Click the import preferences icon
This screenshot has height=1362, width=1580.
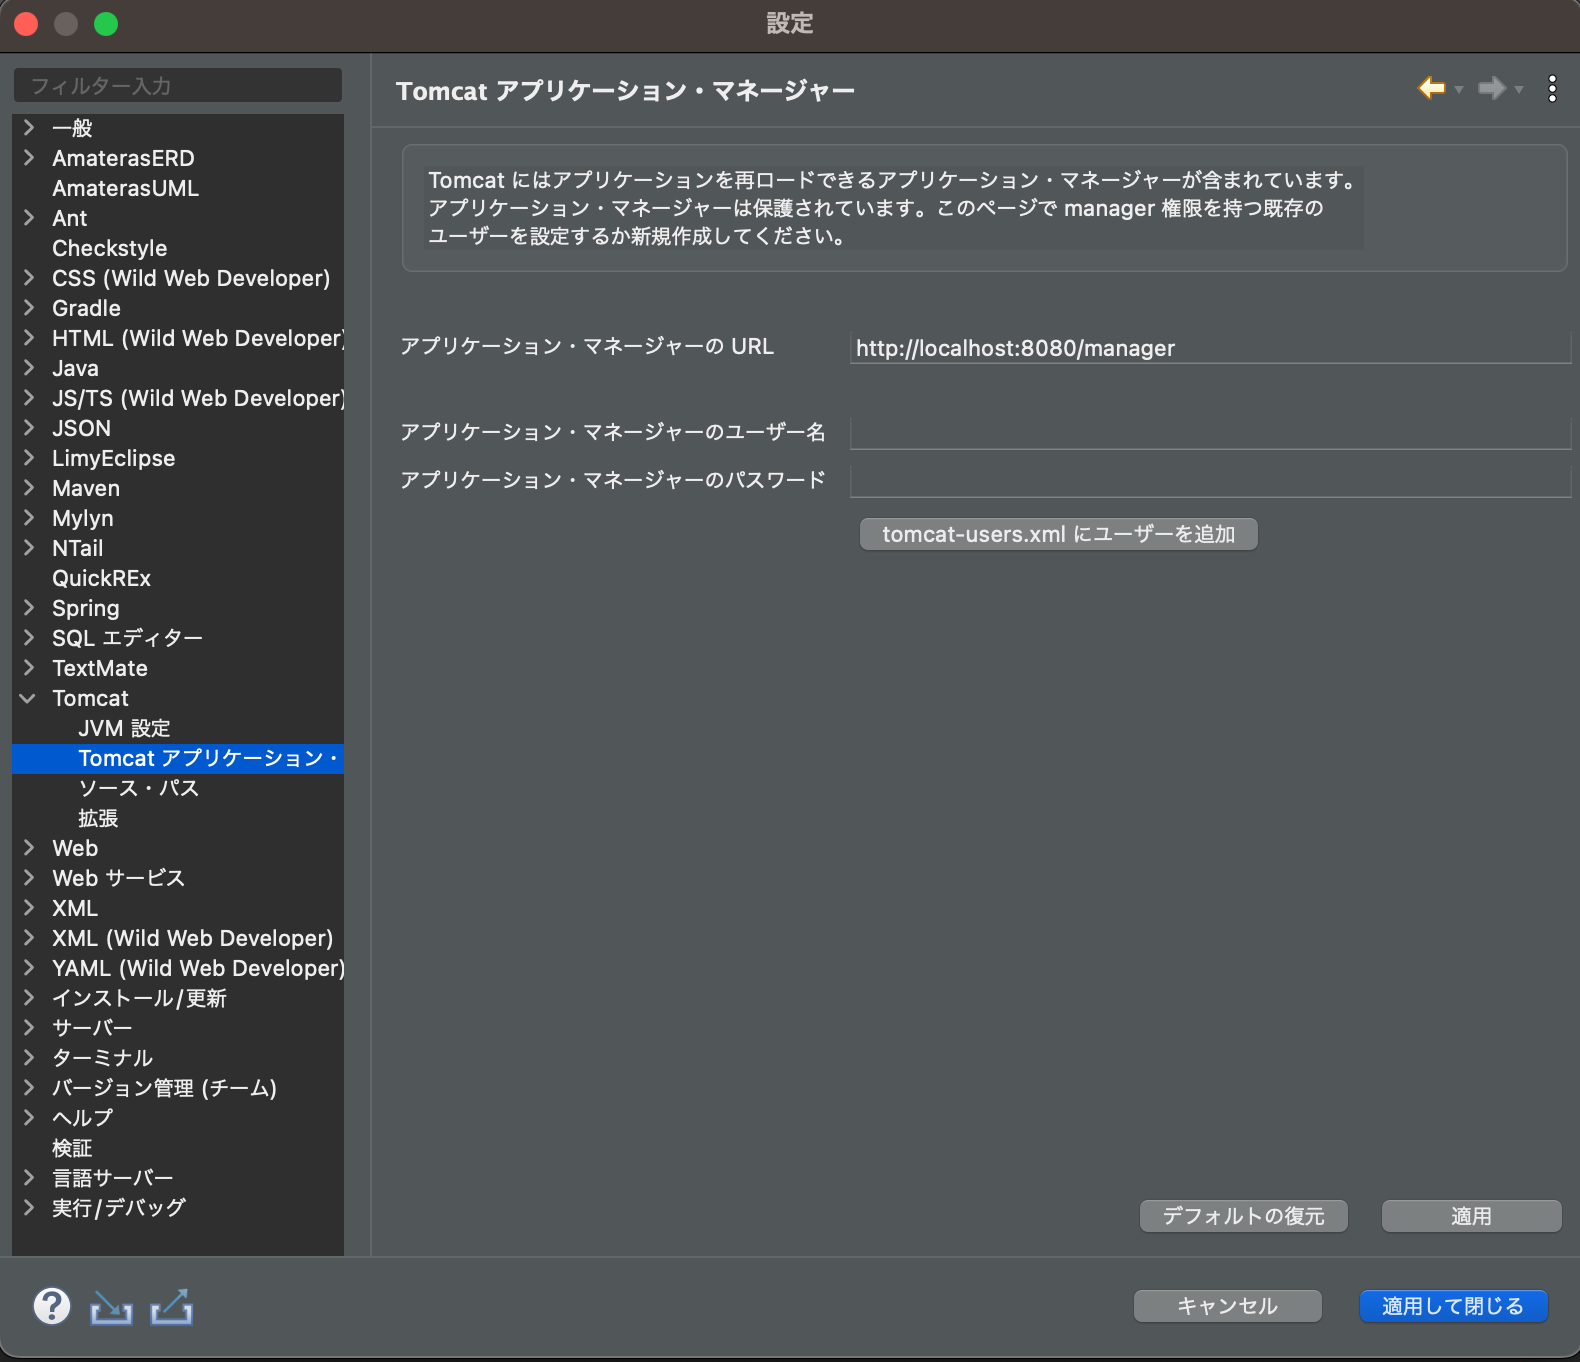click(111, 1307)
